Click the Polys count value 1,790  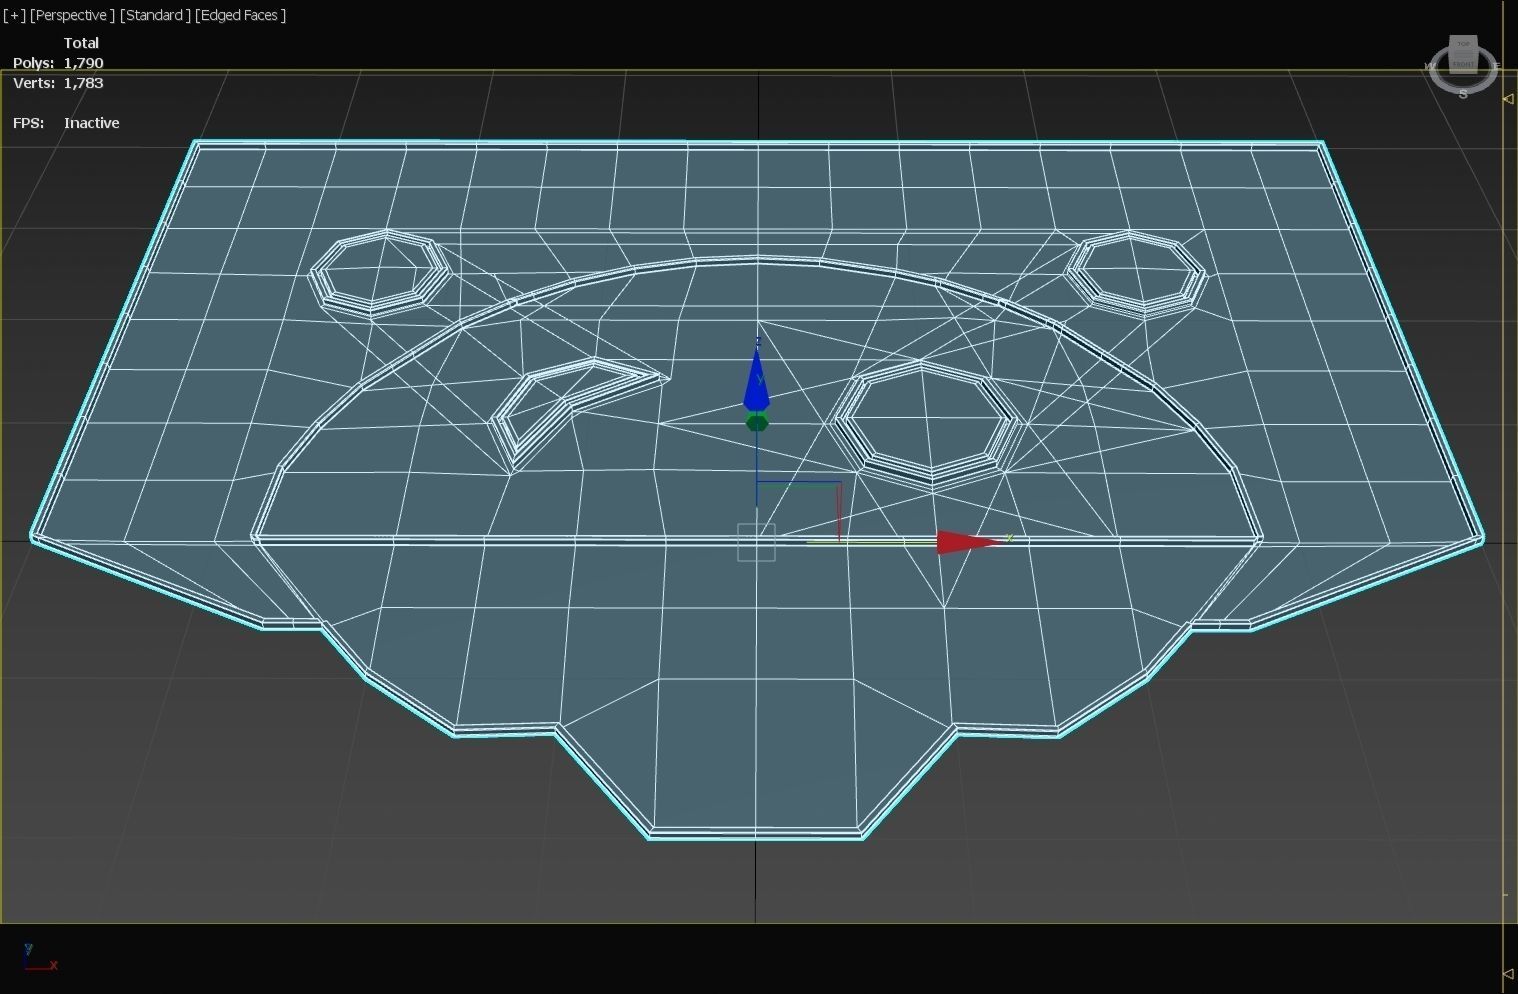[84, 63]
